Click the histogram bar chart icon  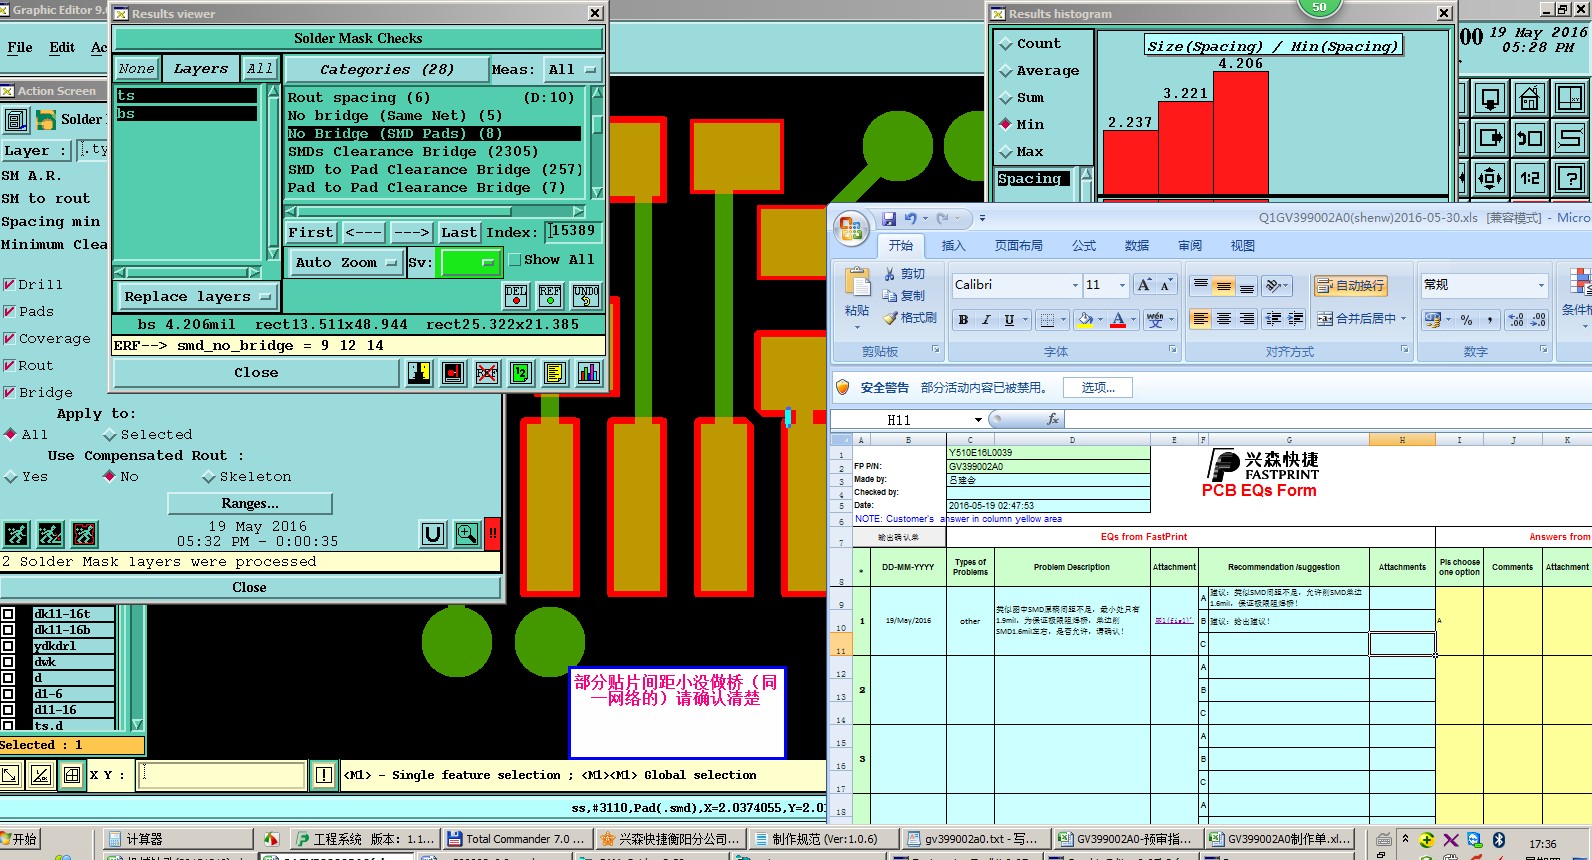coord(589,373)
